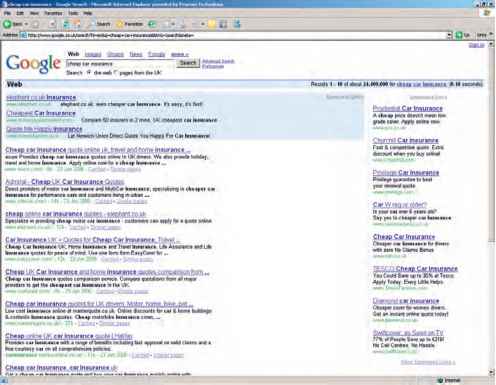
Task: Open the 'more »' Google services link
Action: point(179,54)
